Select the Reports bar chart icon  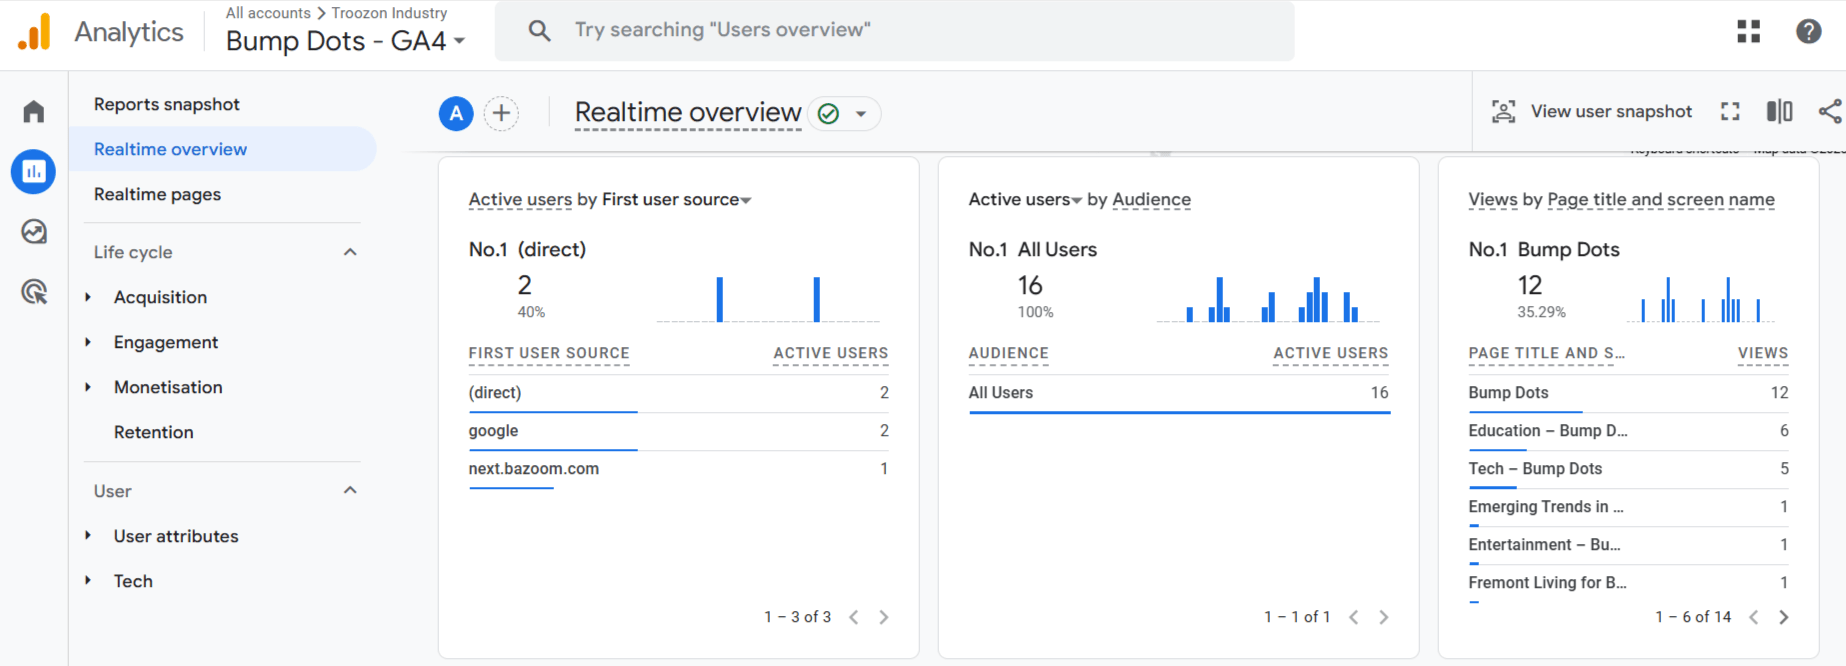33,171
